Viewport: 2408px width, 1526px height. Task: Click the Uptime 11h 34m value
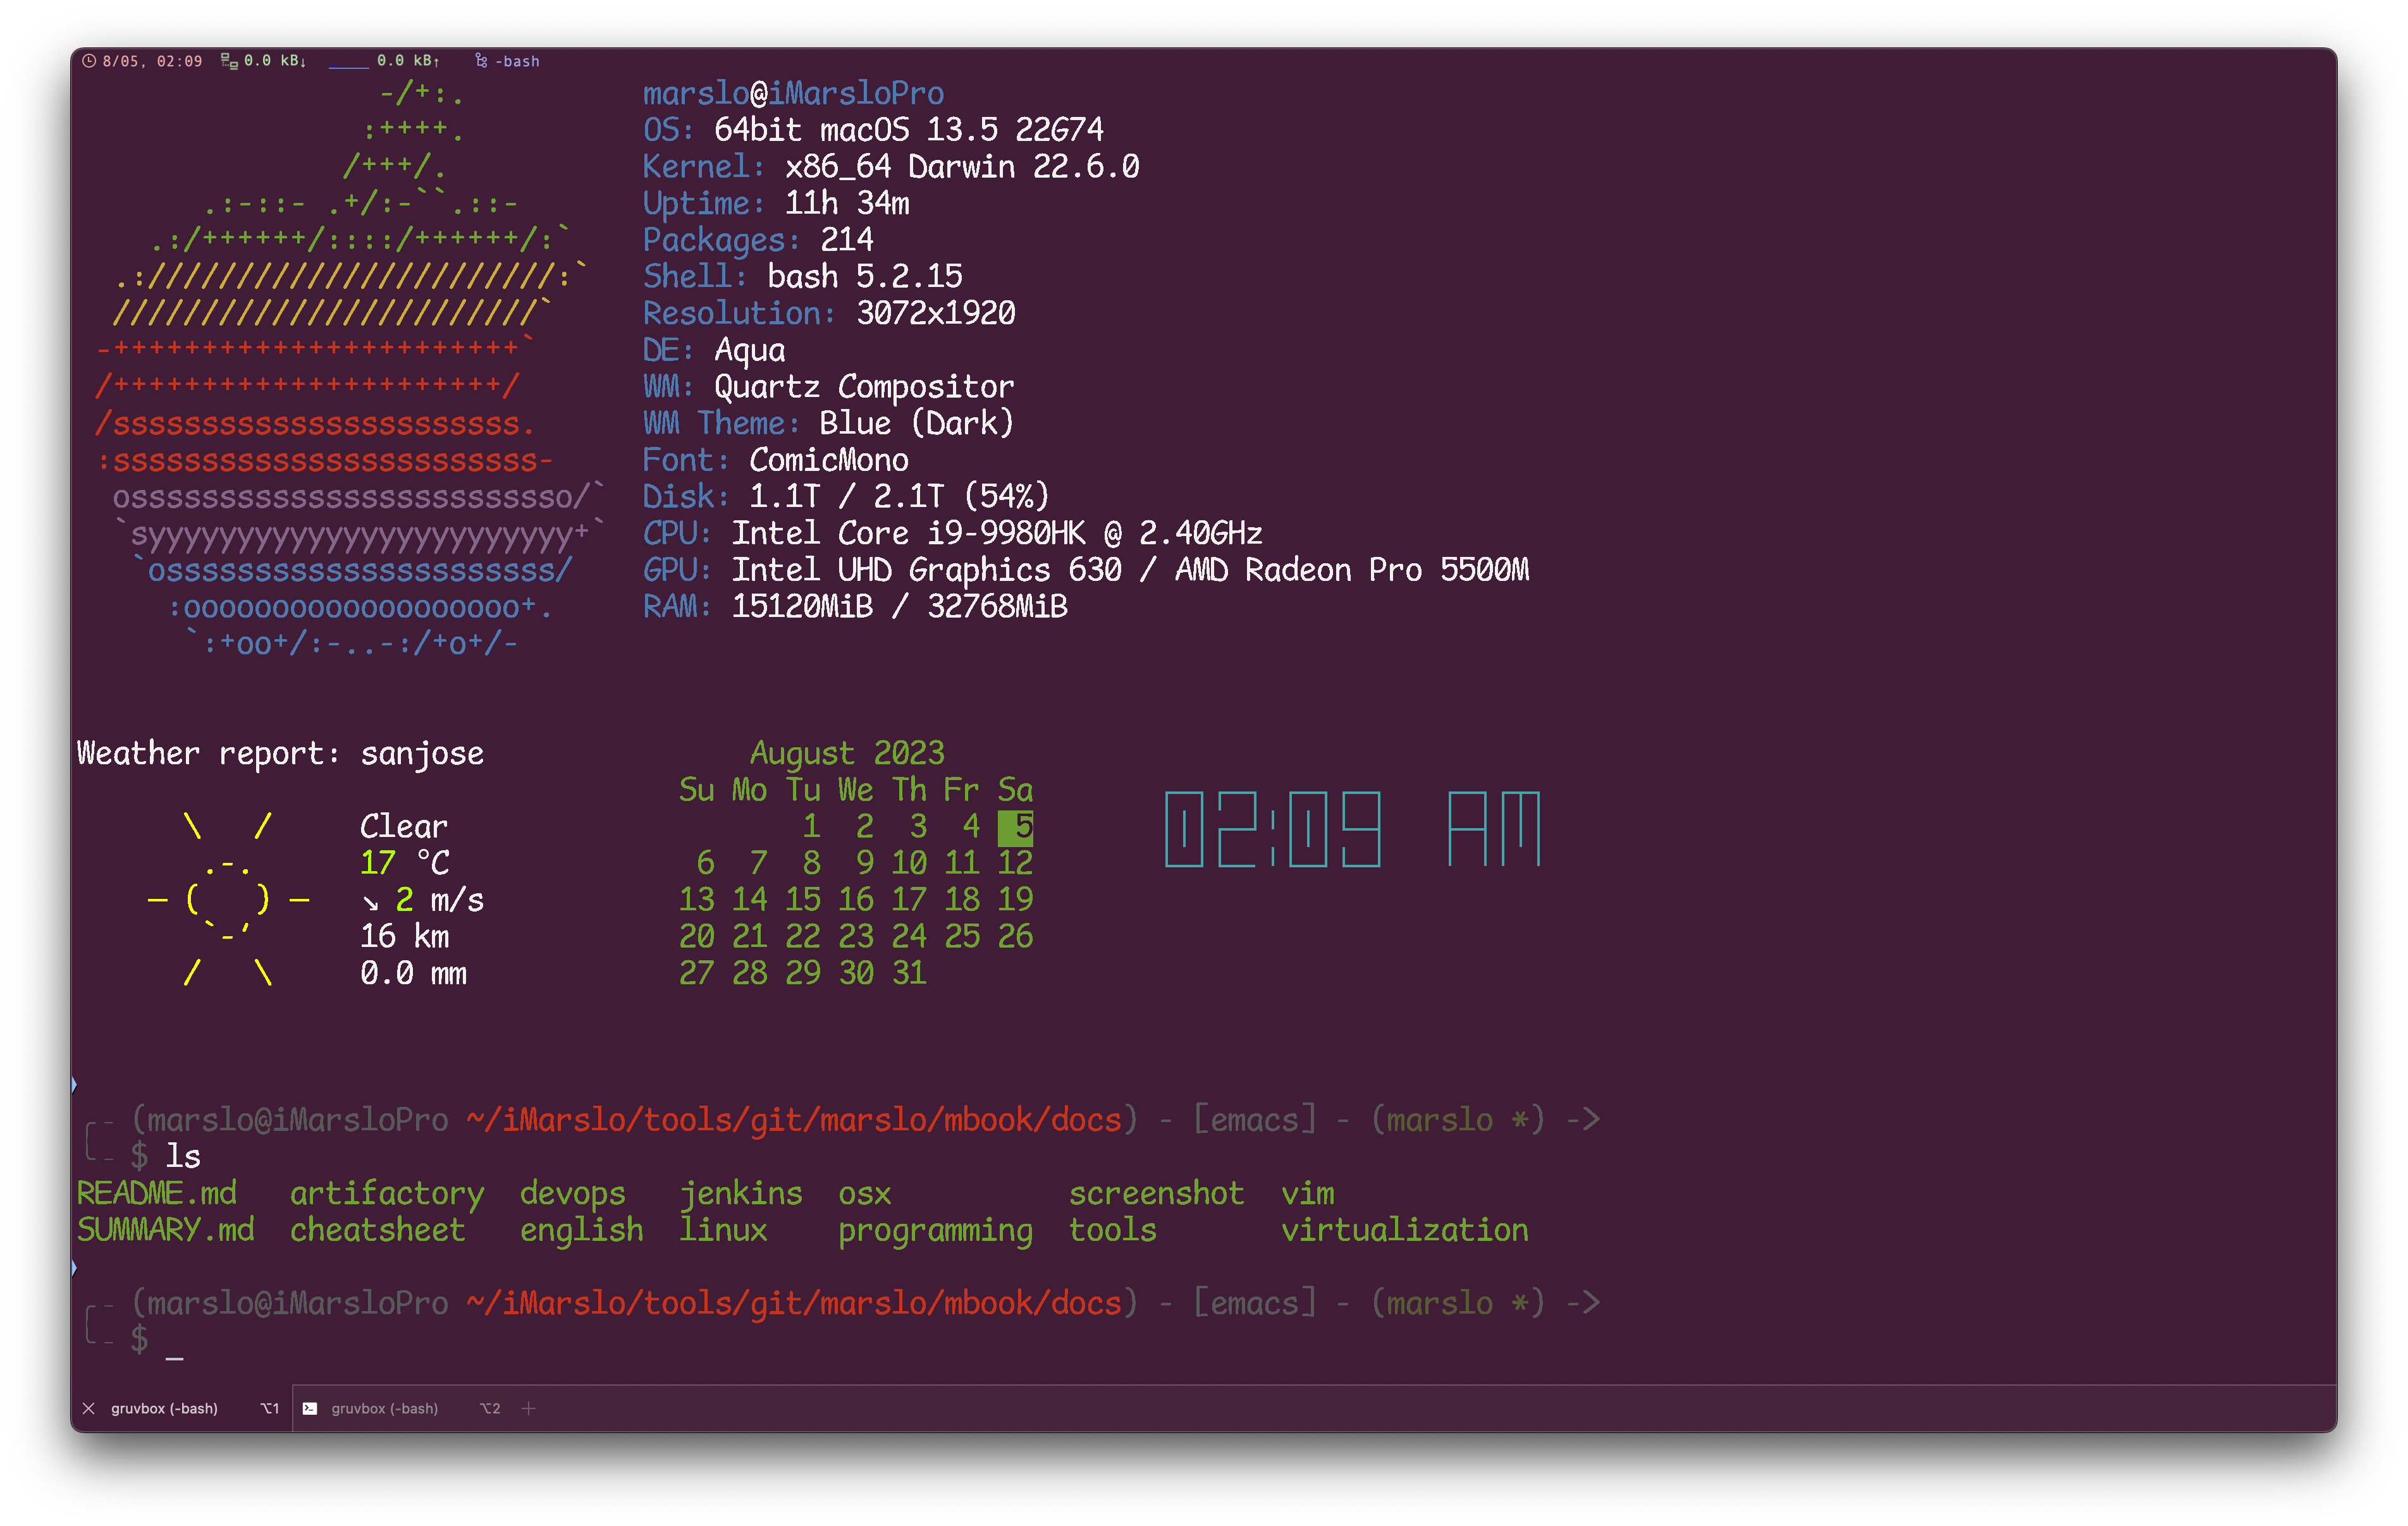pyautogui.click(x=847, y=203)
